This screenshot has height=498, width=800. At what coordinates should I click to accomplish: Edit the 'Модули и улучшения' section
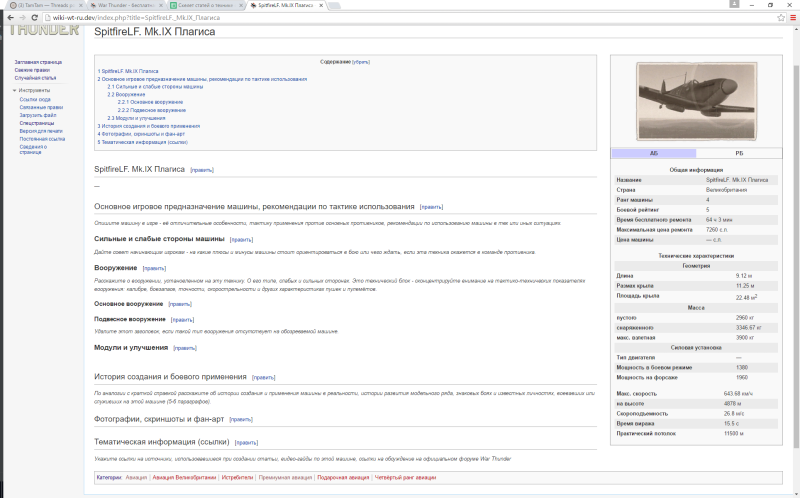tap(185, 348)
